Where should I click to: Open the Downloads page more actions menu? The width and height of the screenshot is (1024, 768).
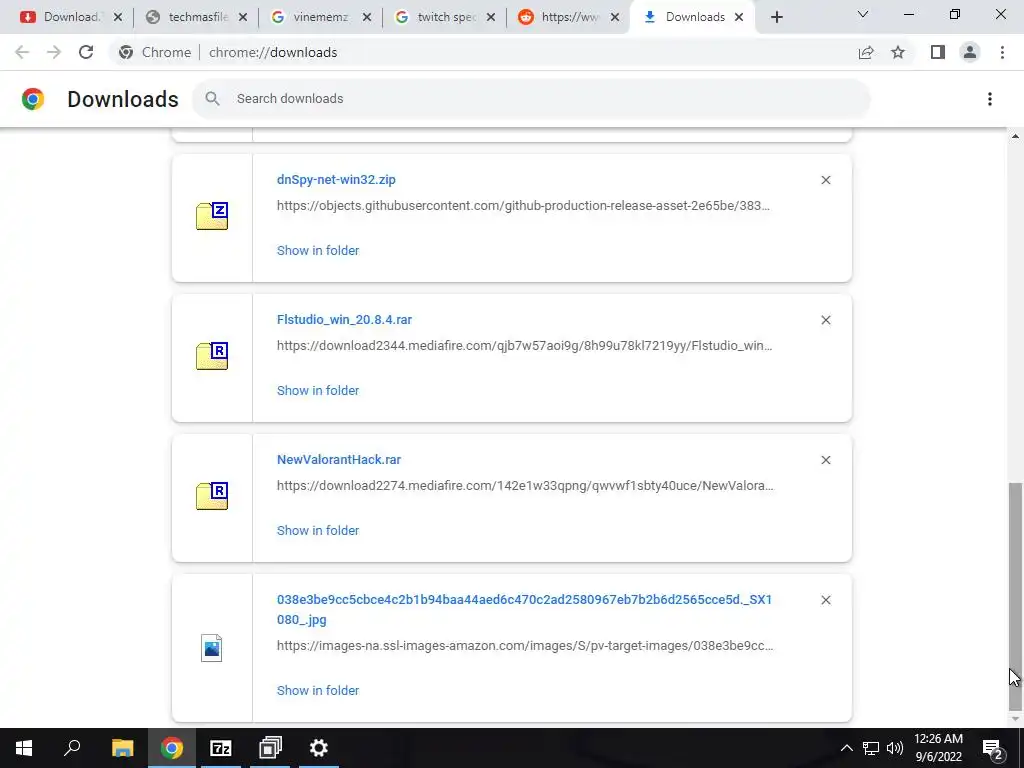pos(989,99)
